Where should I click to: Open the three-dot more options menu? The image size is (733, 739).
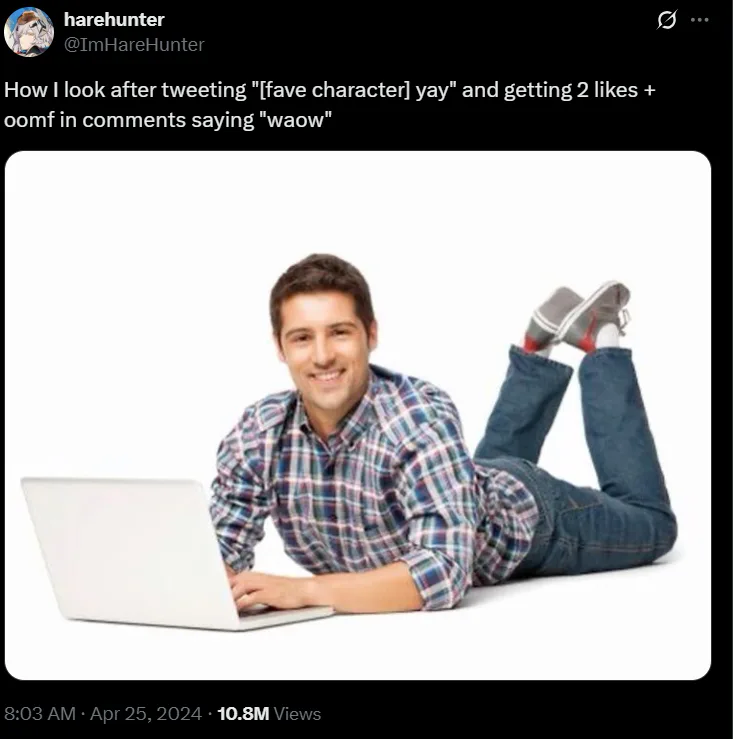[700, 20]
